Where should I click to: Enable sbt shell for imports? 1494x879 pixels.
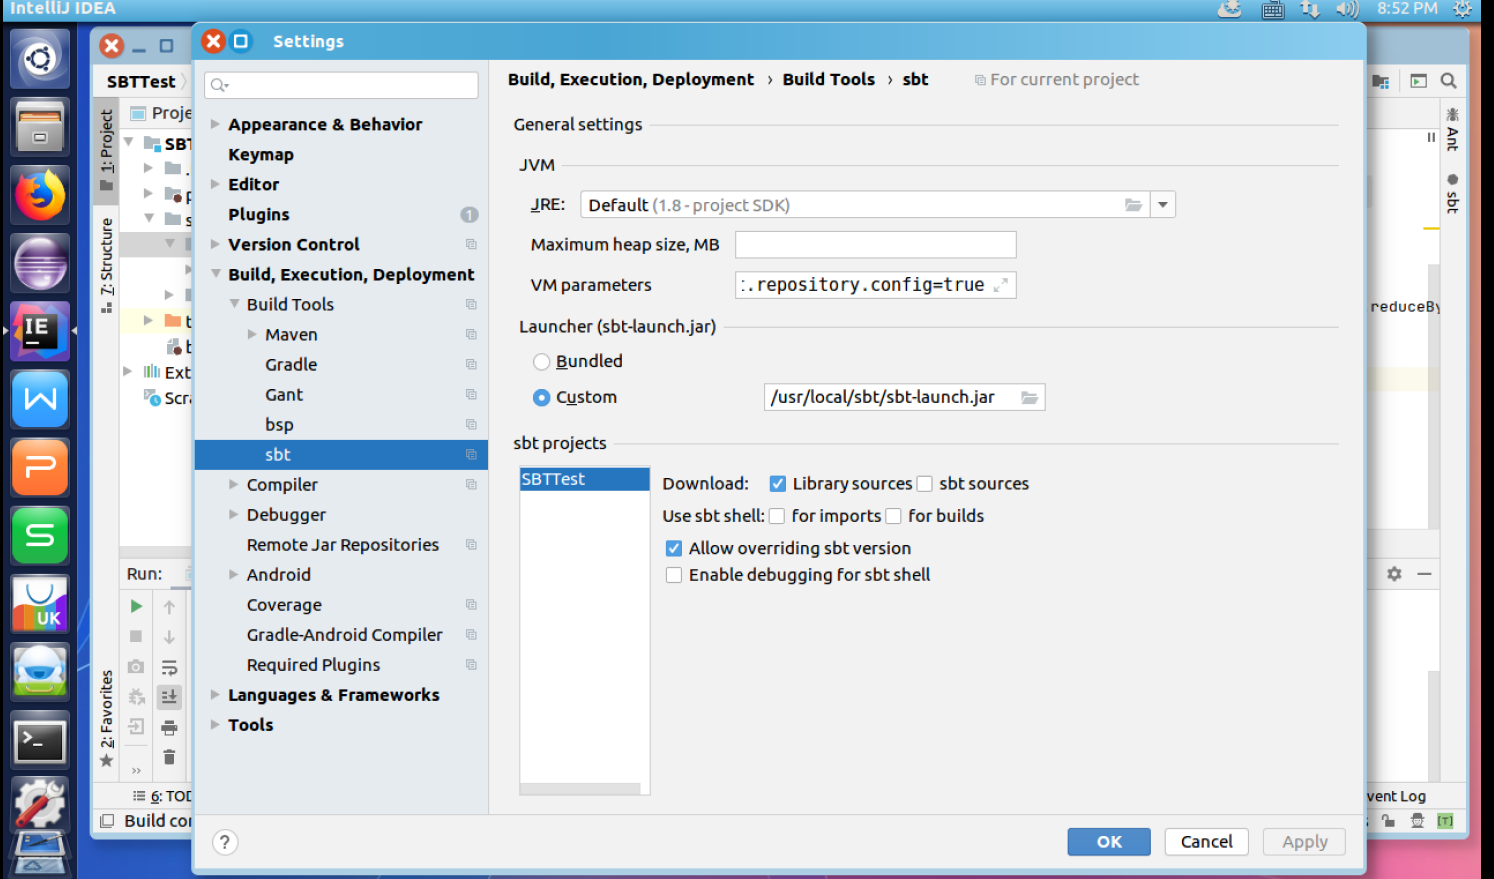pyautogui.click(x=776, y=516)
